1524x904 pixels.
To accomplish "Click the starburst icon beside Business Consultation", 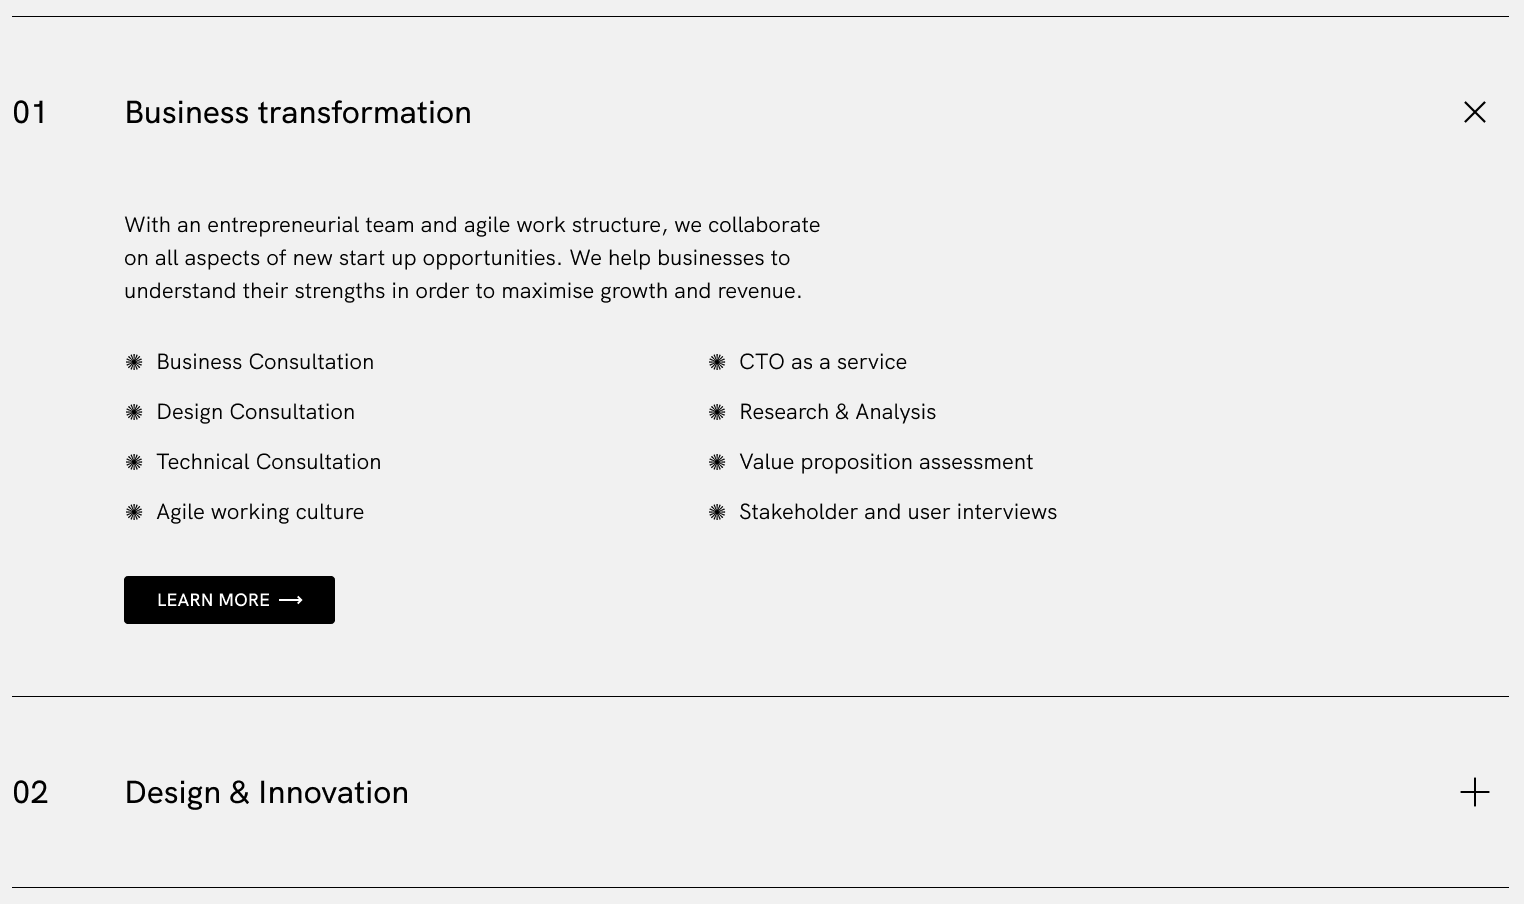I will pyautogui.click(x=134, y=362).
